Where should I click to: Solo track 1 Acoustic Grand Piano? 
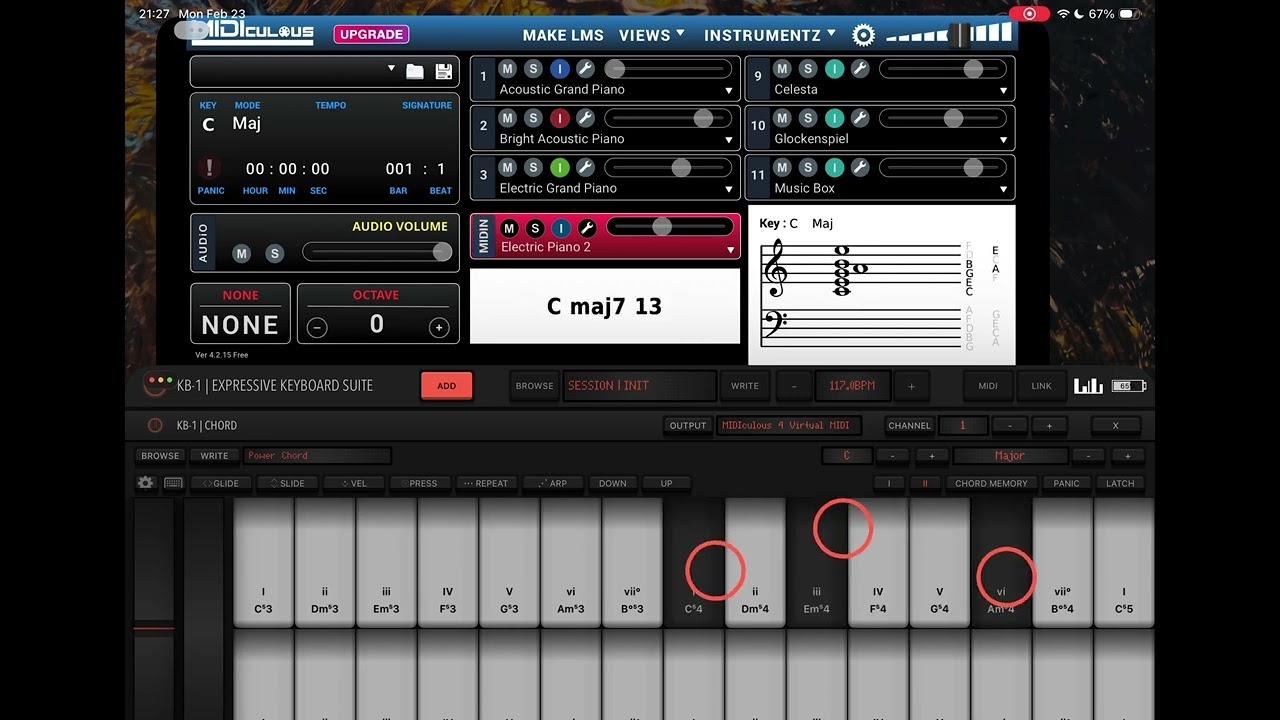coord(534,69)
